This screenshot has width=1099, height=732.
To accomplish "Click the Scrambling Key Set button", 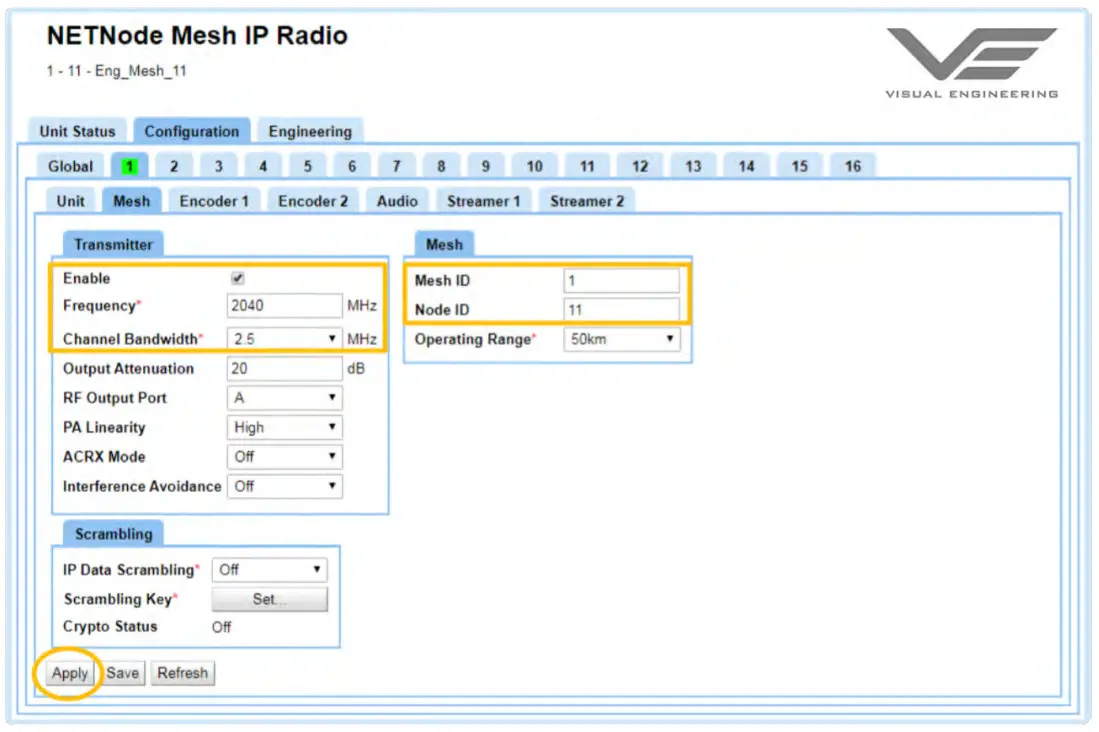I will pos(269,599).
